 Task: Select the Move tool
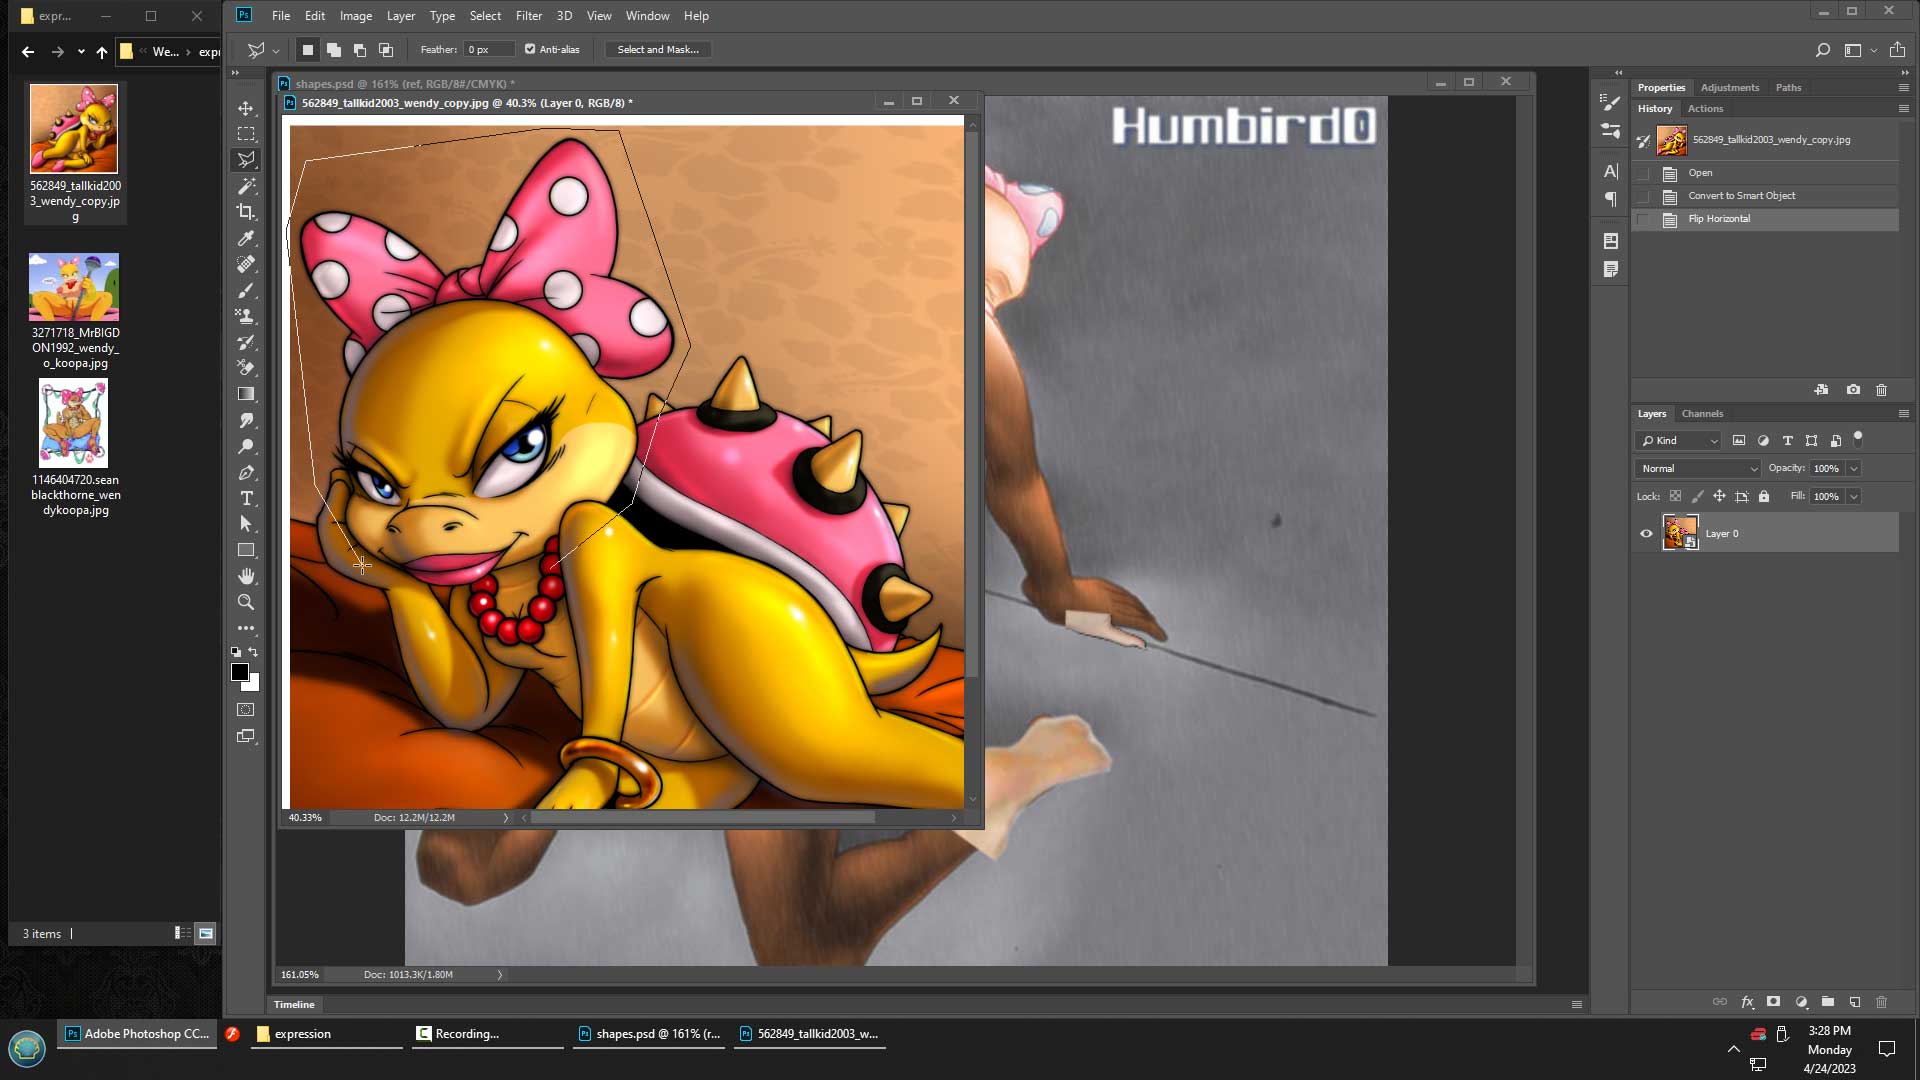[246, 108]
